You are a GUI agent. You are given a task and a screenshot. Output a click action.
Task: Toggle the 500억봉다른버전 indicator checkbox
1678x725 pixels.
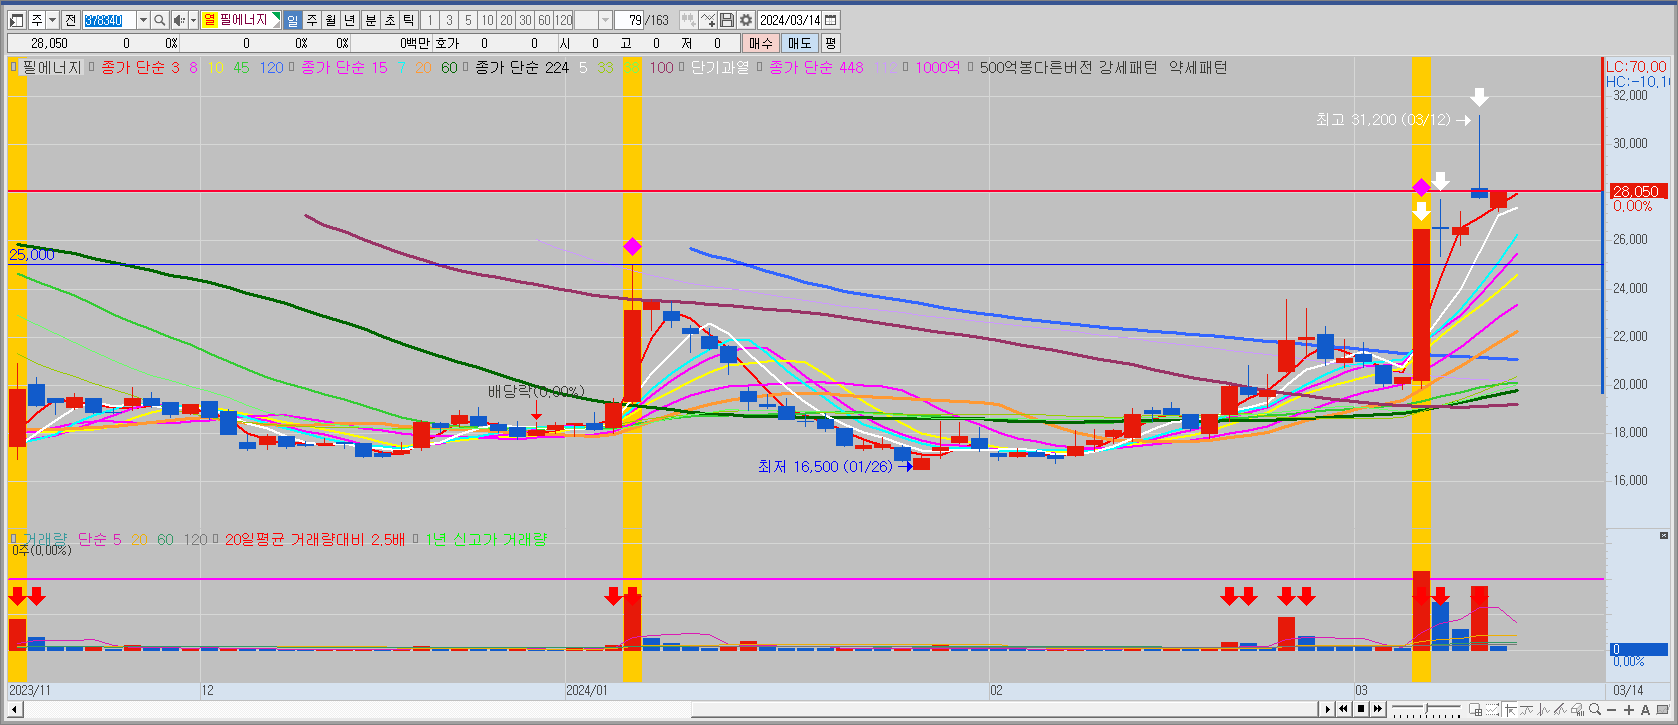pyautogui.click(x=971, y=67)
